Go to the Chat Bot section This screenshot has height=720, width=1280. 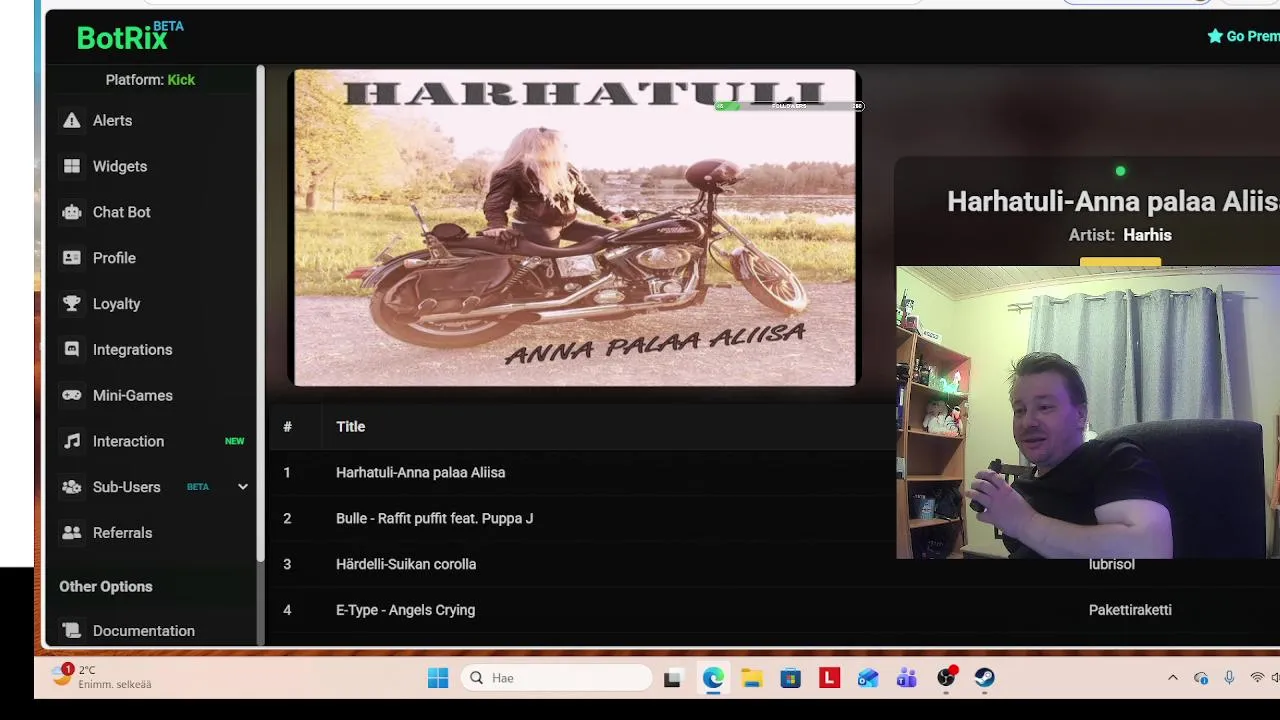[122, 212]
